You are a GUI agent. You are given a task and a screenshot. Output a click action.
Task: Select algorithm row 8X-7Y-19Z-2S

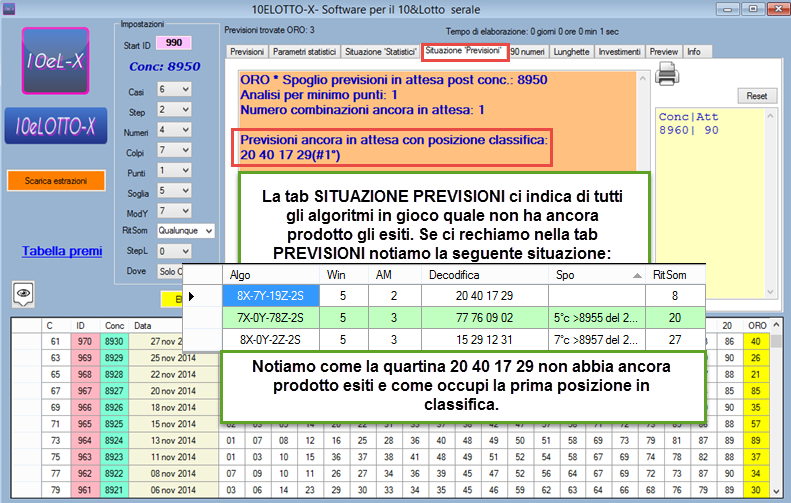click(271, 296)
